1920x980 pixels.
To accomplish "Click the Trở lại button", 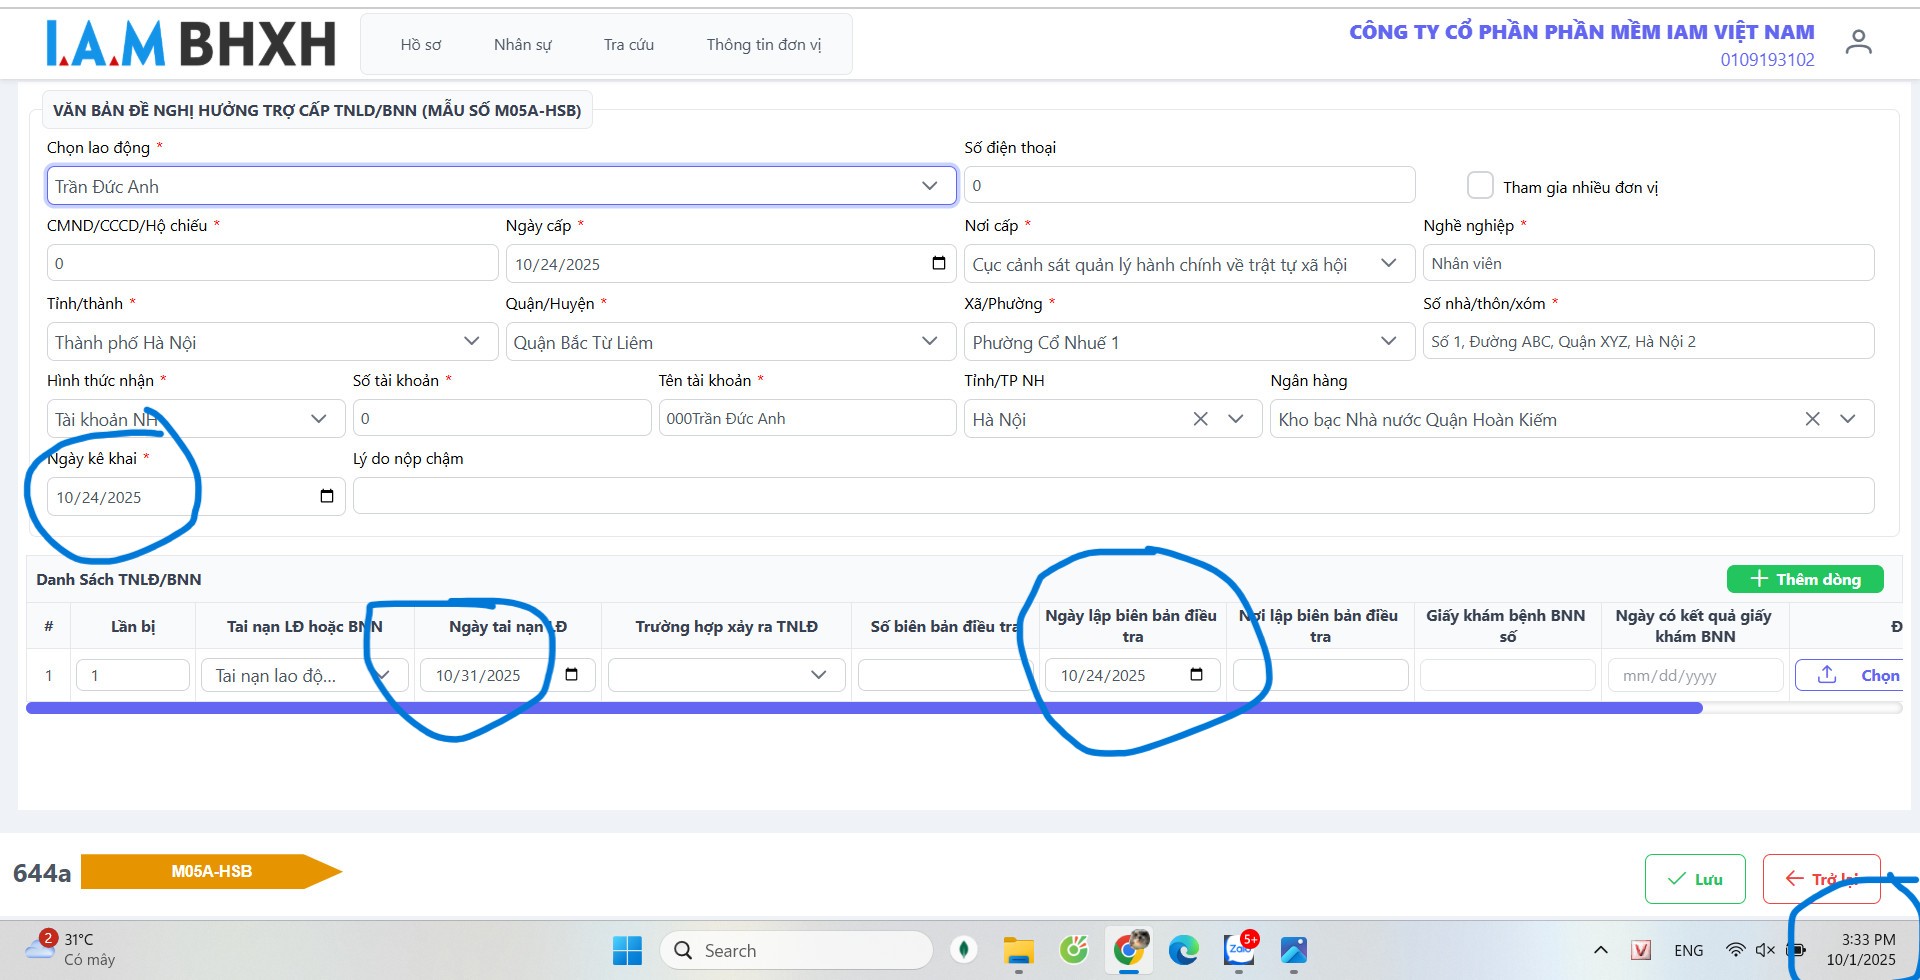I will tap(1822, 879).
